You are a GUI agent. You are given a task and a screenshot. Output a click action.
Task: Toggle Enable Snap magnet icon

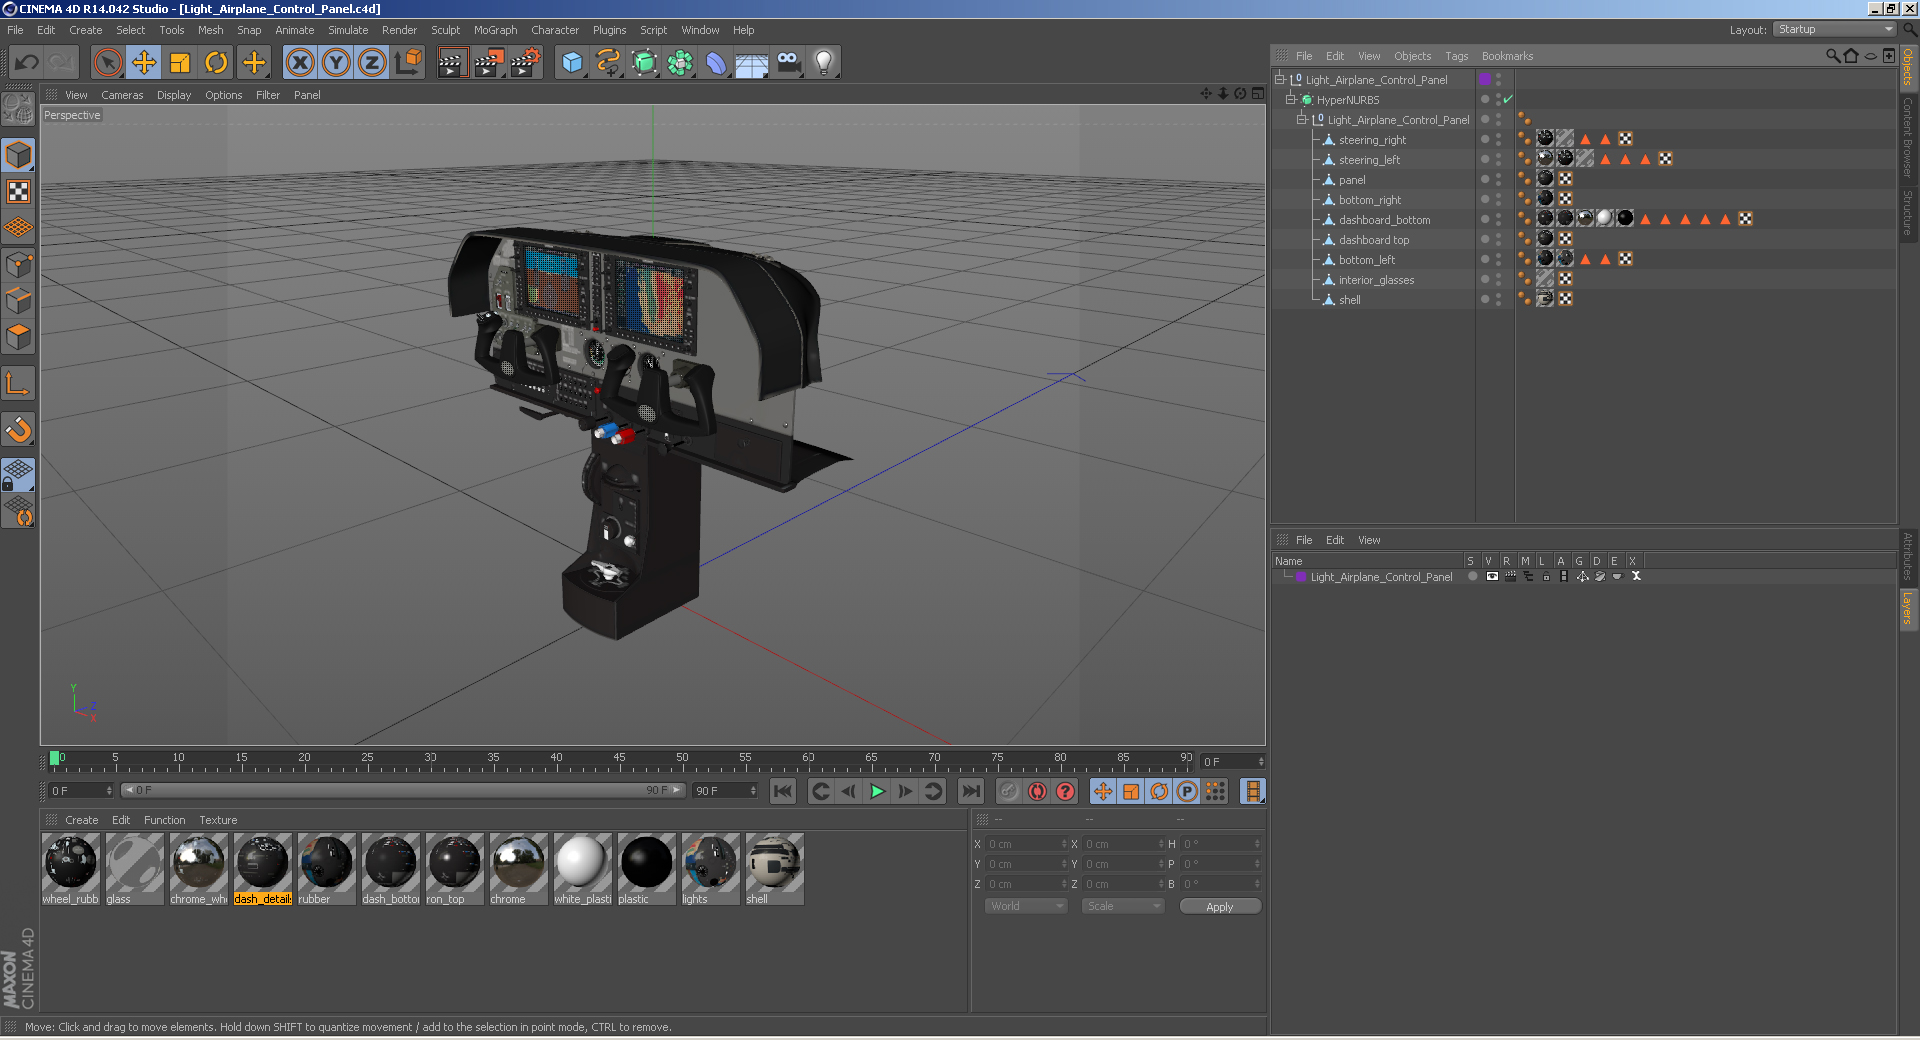point(18,430)
